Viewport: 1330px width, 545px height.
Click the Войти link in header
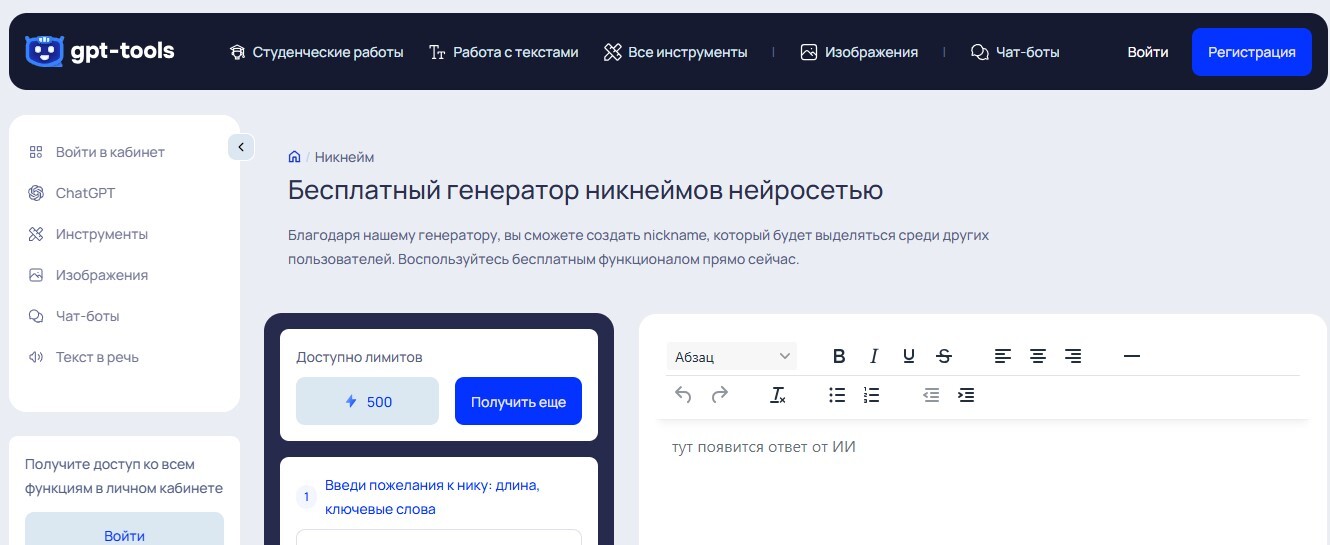click(1148, 52)
